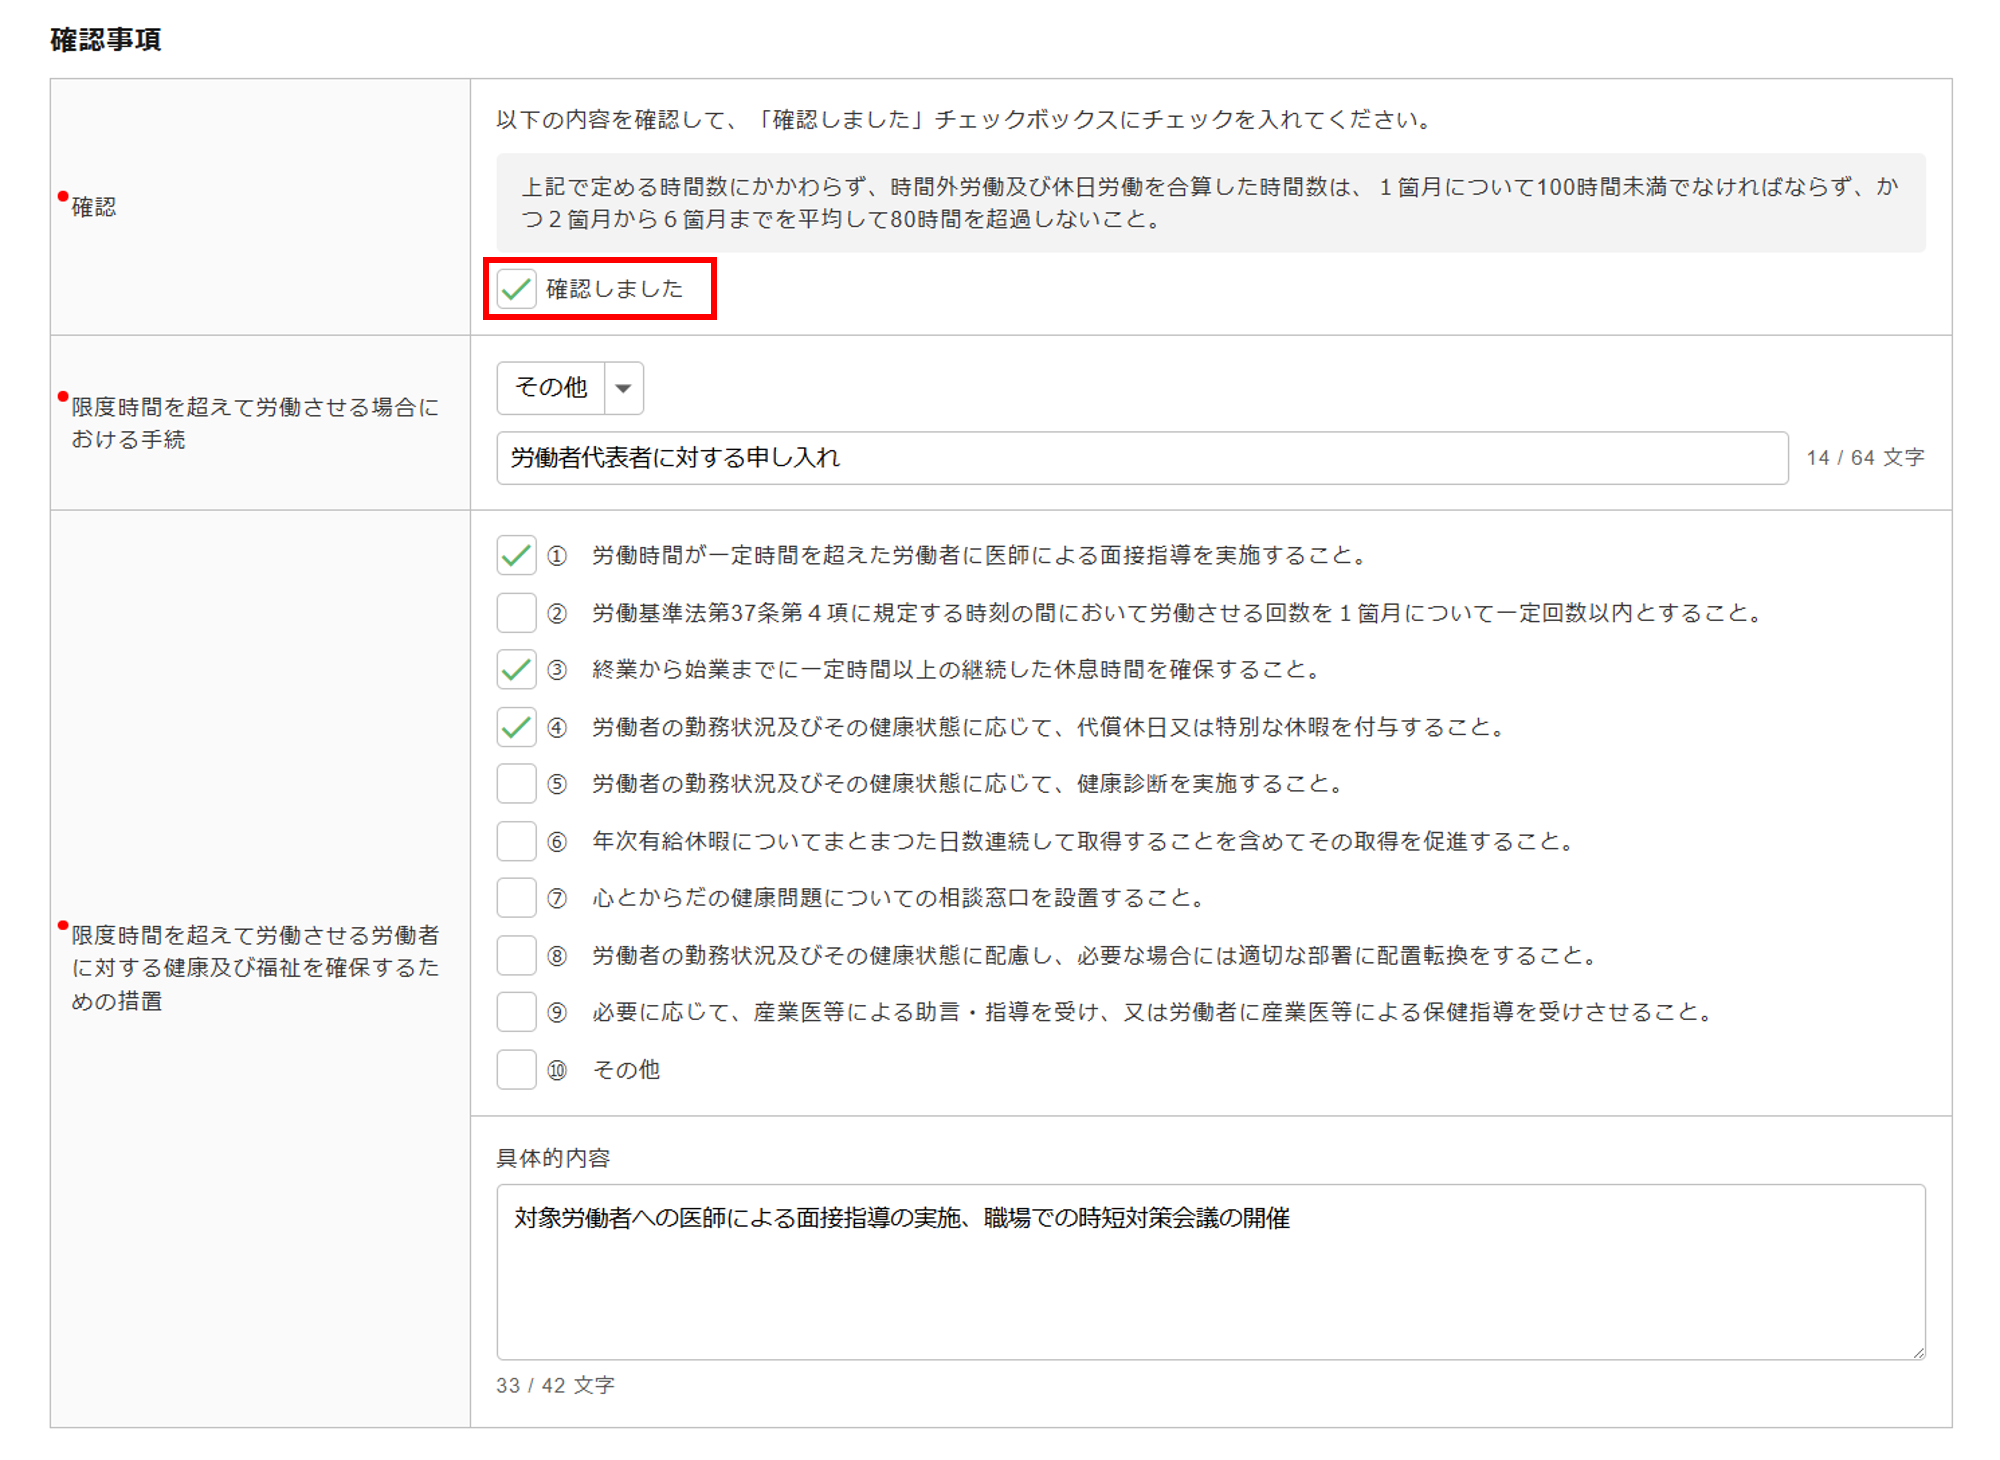Uncheck measure ③ 休息時間を確保 checkbox
2000x1460 pixels.
click(516, 669)
